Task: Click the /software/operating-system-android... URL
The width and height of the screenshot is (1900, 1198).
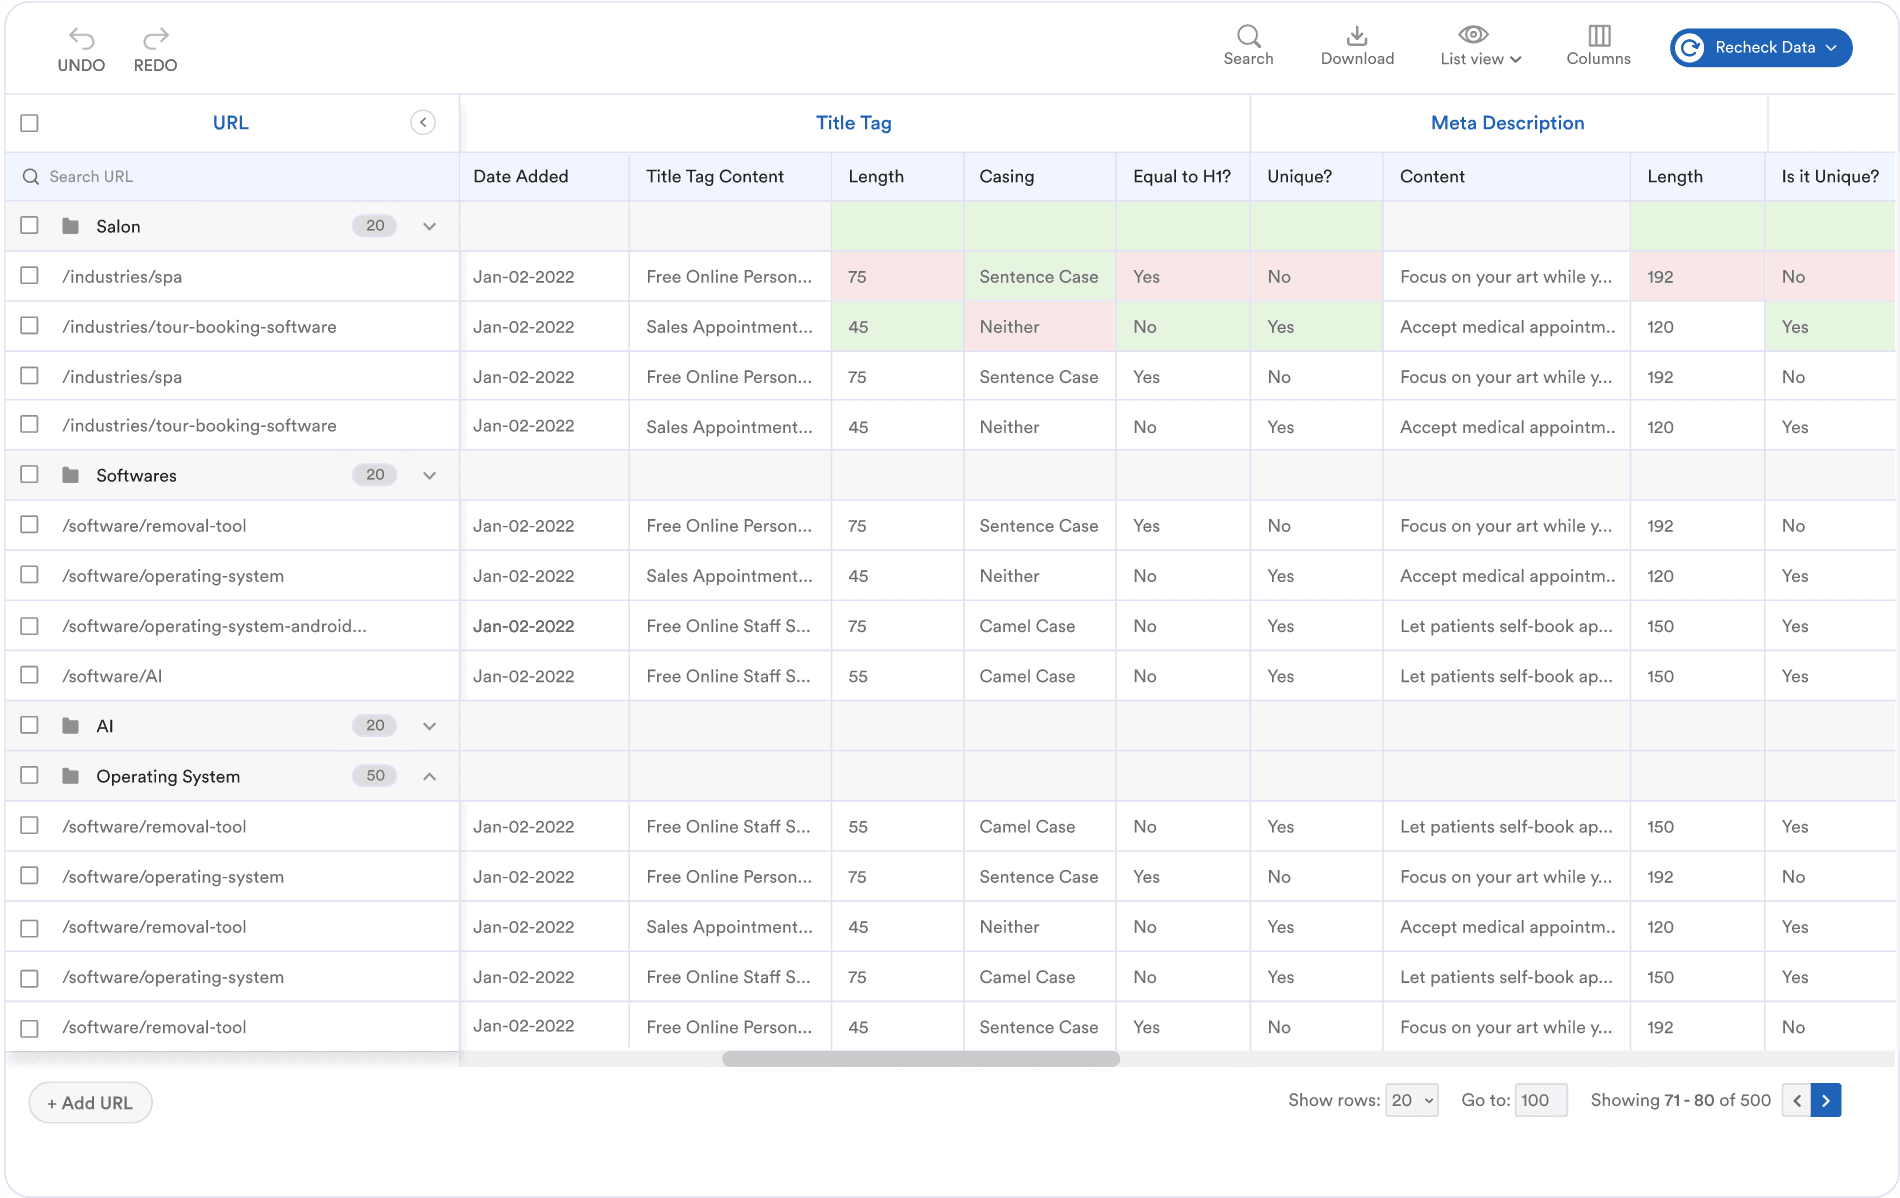Action: 214,627
